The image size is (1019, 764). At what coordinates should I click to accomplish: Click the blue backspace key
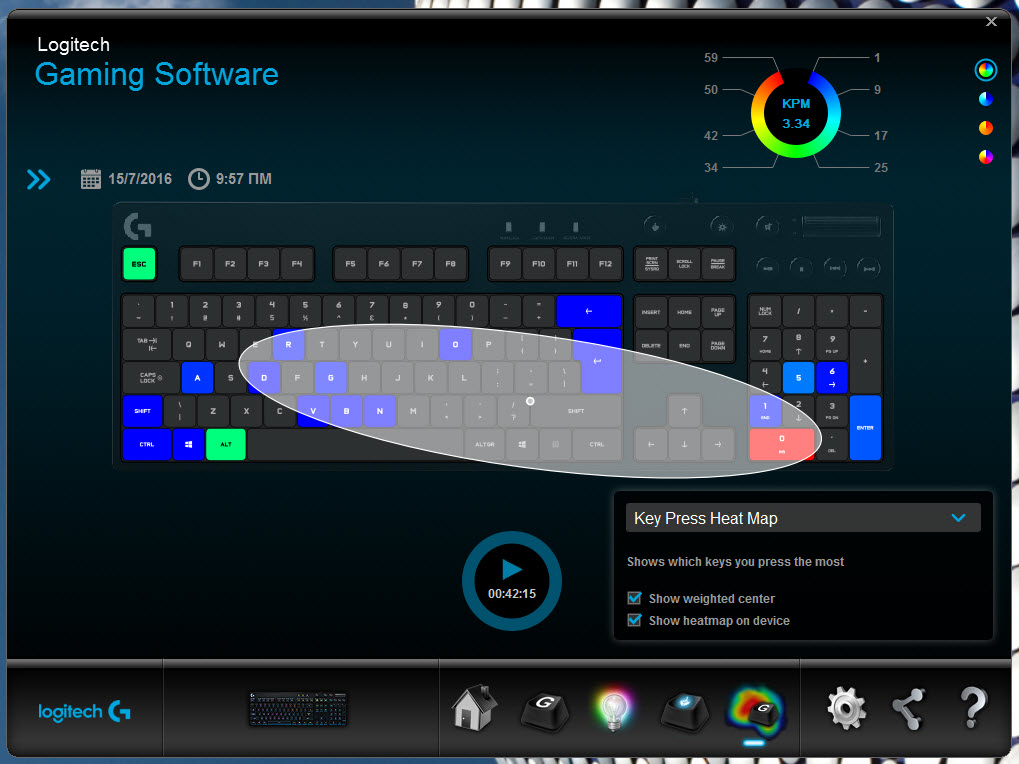(x=589, y=311)
